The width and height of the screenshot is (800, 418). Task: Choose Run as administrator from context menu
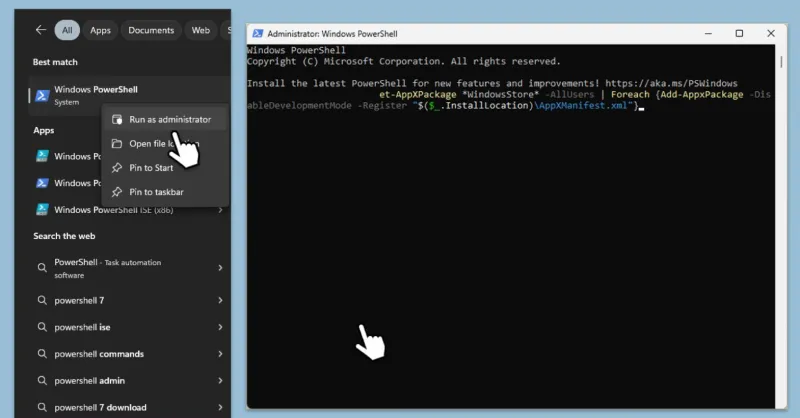pyautogui.click(x=165, y=119)
